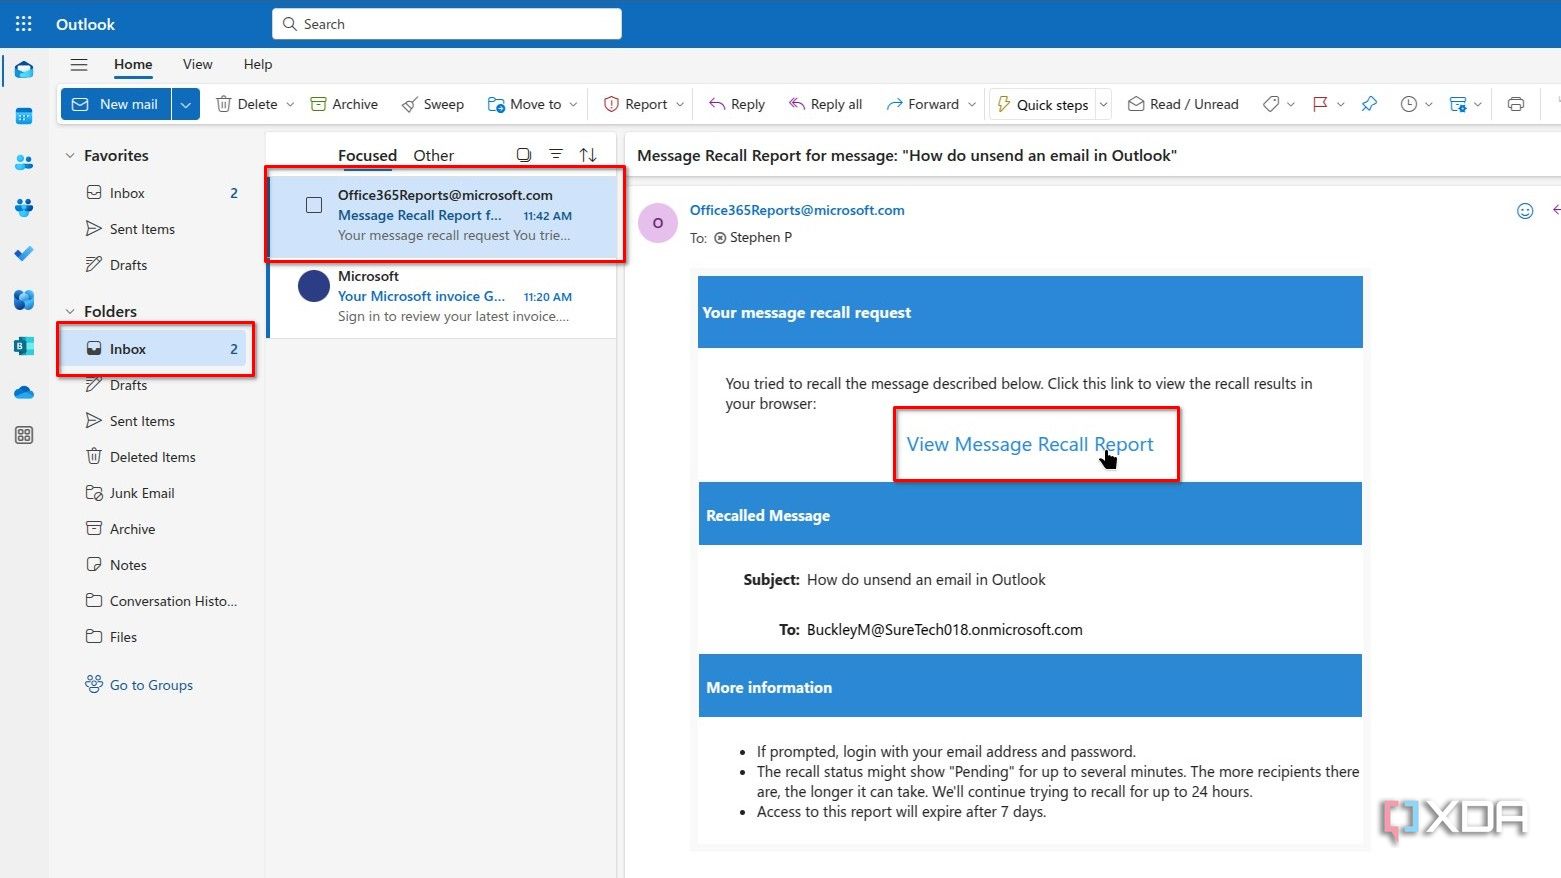The height and width of the screenshot is (878, 1561).
Task: Collapse the Favorites section
Action: pyautogui.click(x=70, y=155)
